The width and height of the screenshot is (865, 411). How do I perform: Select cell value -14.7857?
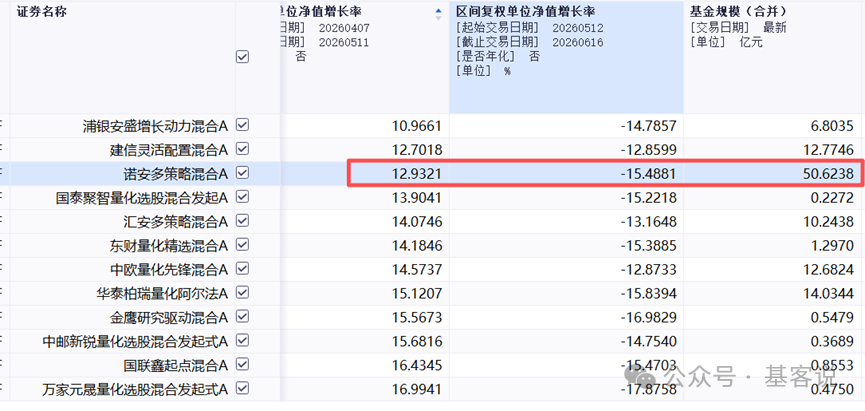[648, 126]
